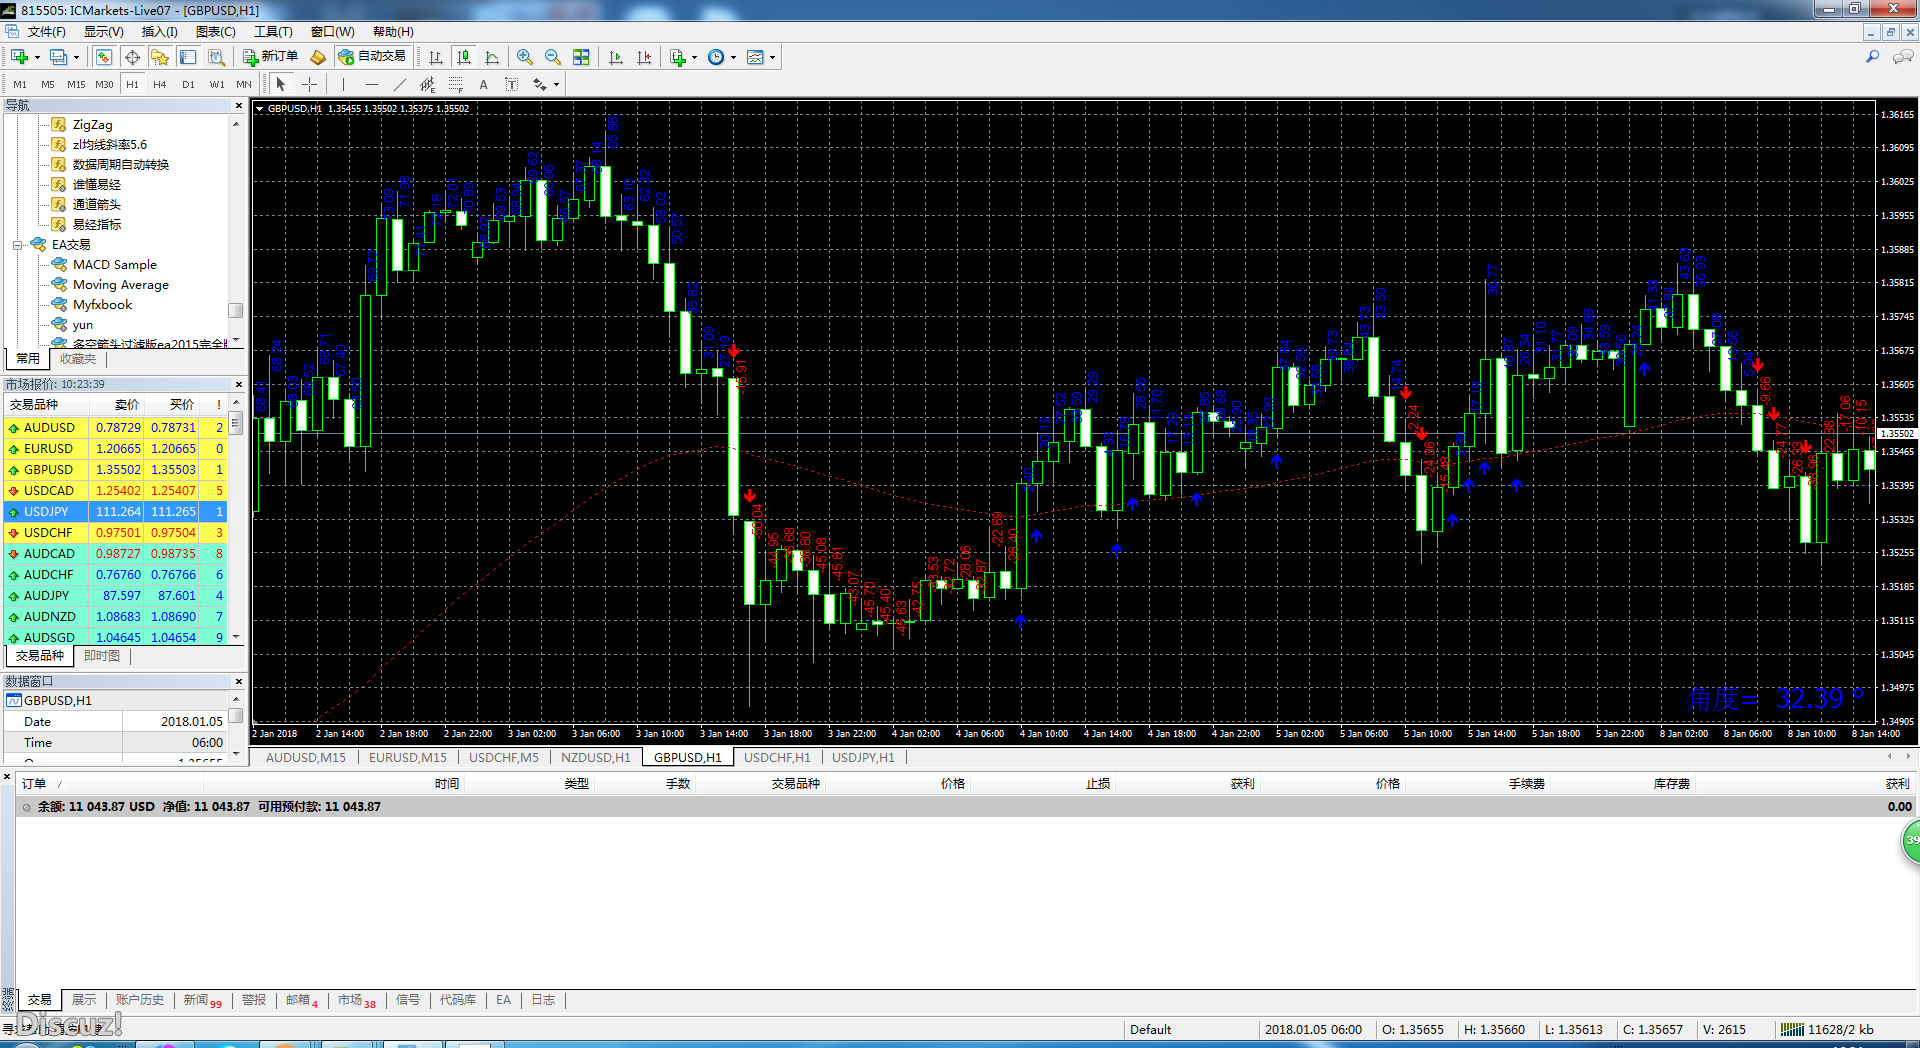Open the arrows tool dropdown
1920x1048 pixels.
tap(556, 84)
